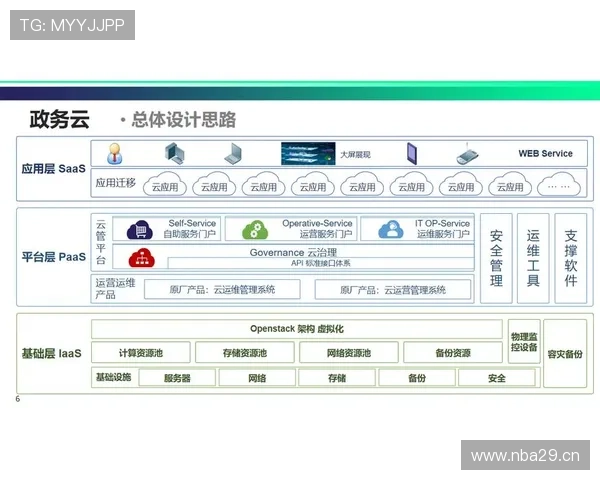Select the 总体设计思路 heading
600x480 pixels.
point(184,119)
